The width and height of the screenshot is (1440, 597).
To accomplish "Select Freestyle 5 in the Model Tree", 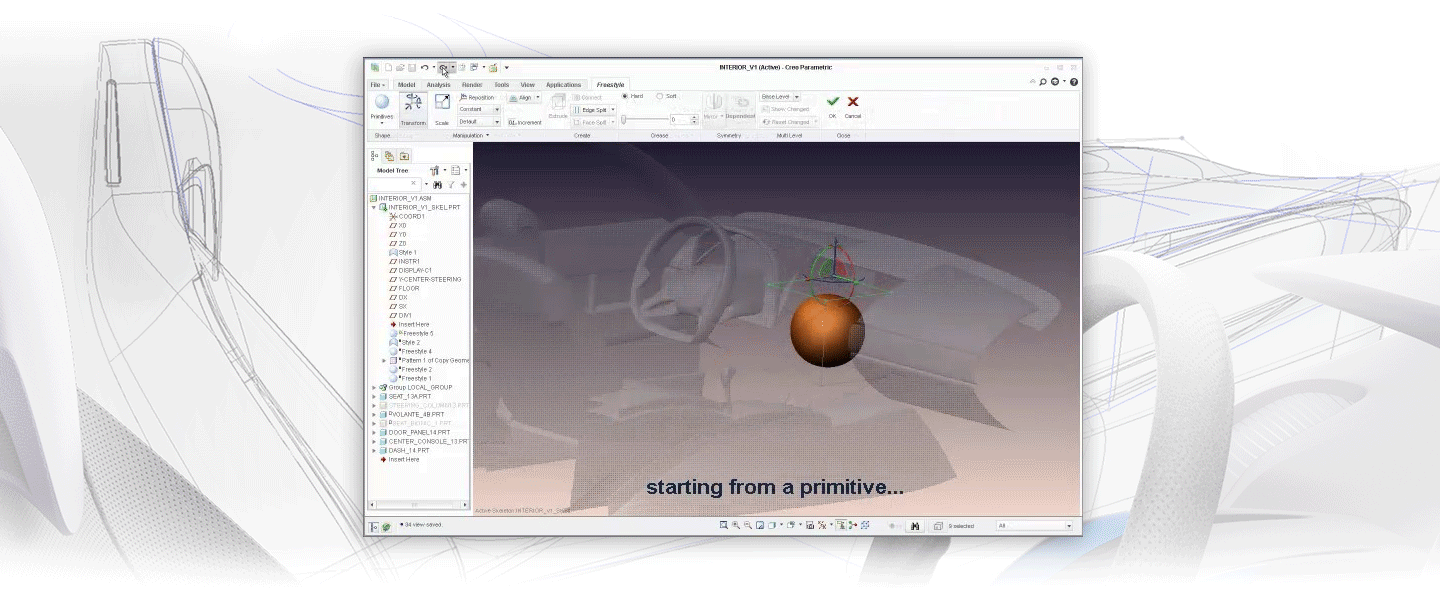I will [x=411, y=333].
